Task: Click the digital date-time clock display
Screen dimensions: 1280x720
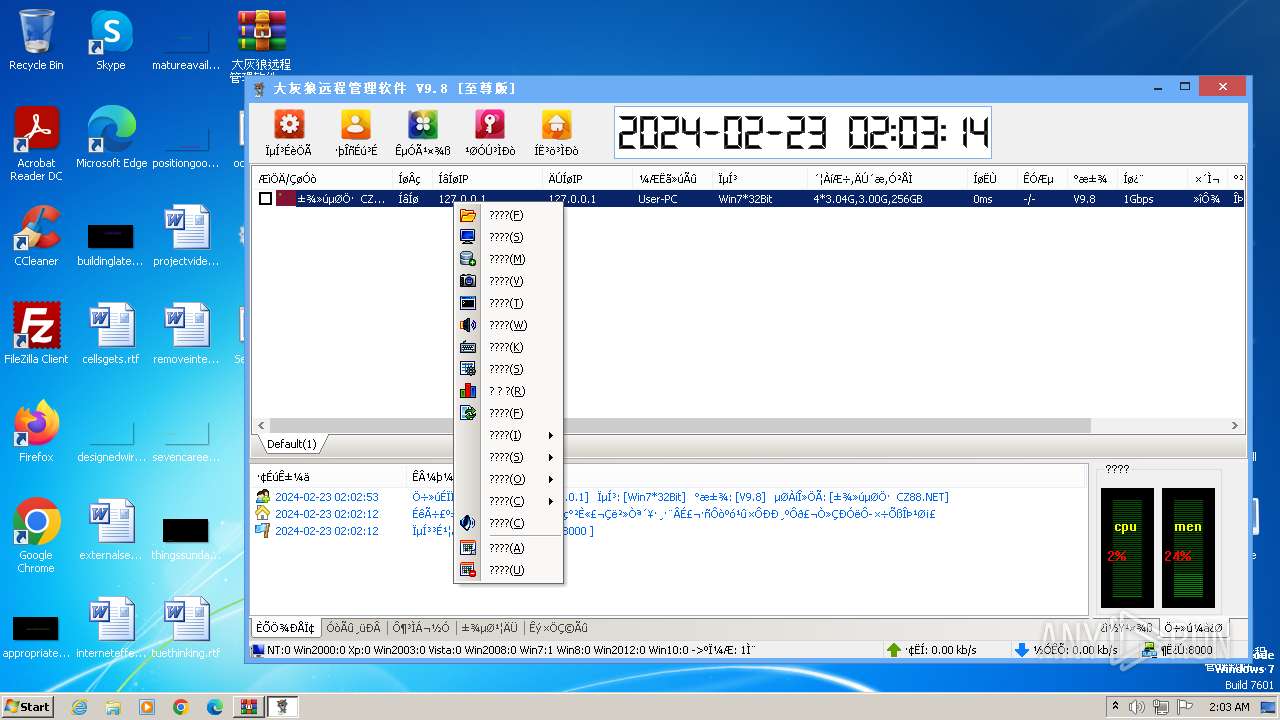Action: coord(803,132)
